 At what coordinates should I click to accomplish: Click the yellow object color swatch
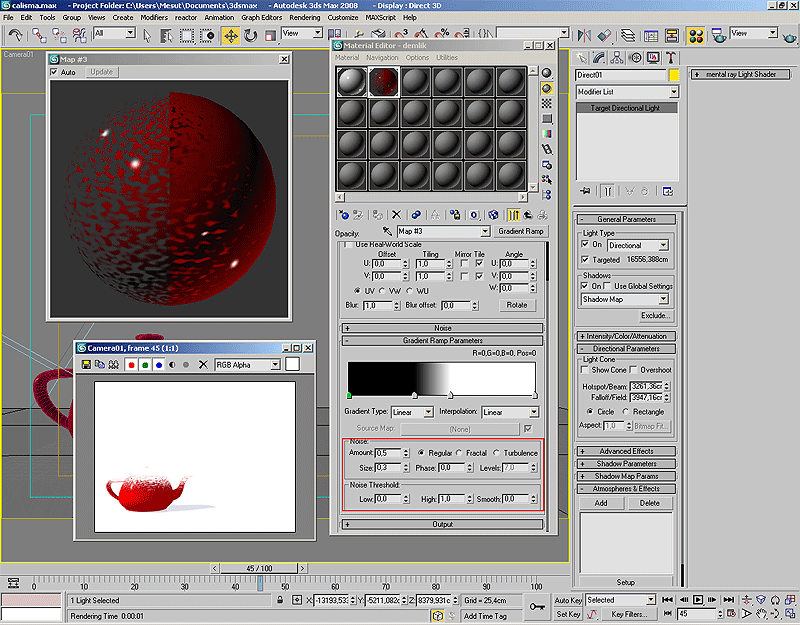pos(675,75)
